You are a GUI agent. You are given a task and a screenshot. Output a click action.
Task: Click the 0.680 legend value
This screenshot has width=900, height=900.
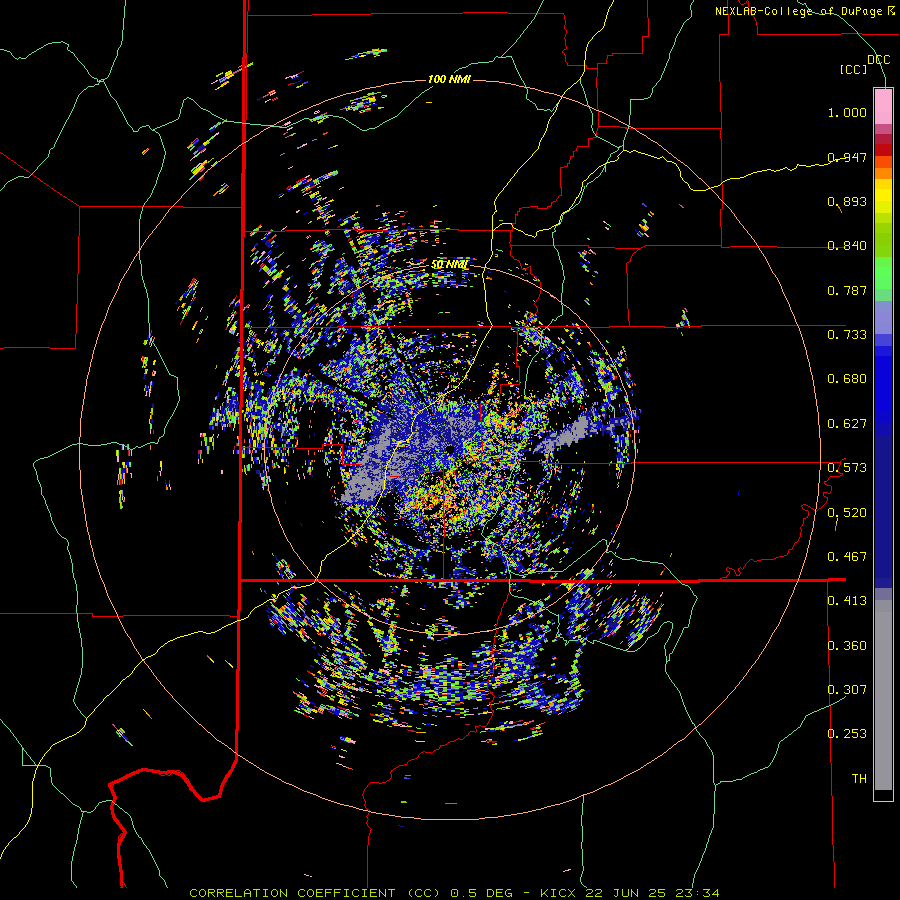click(x=847, y=379)
